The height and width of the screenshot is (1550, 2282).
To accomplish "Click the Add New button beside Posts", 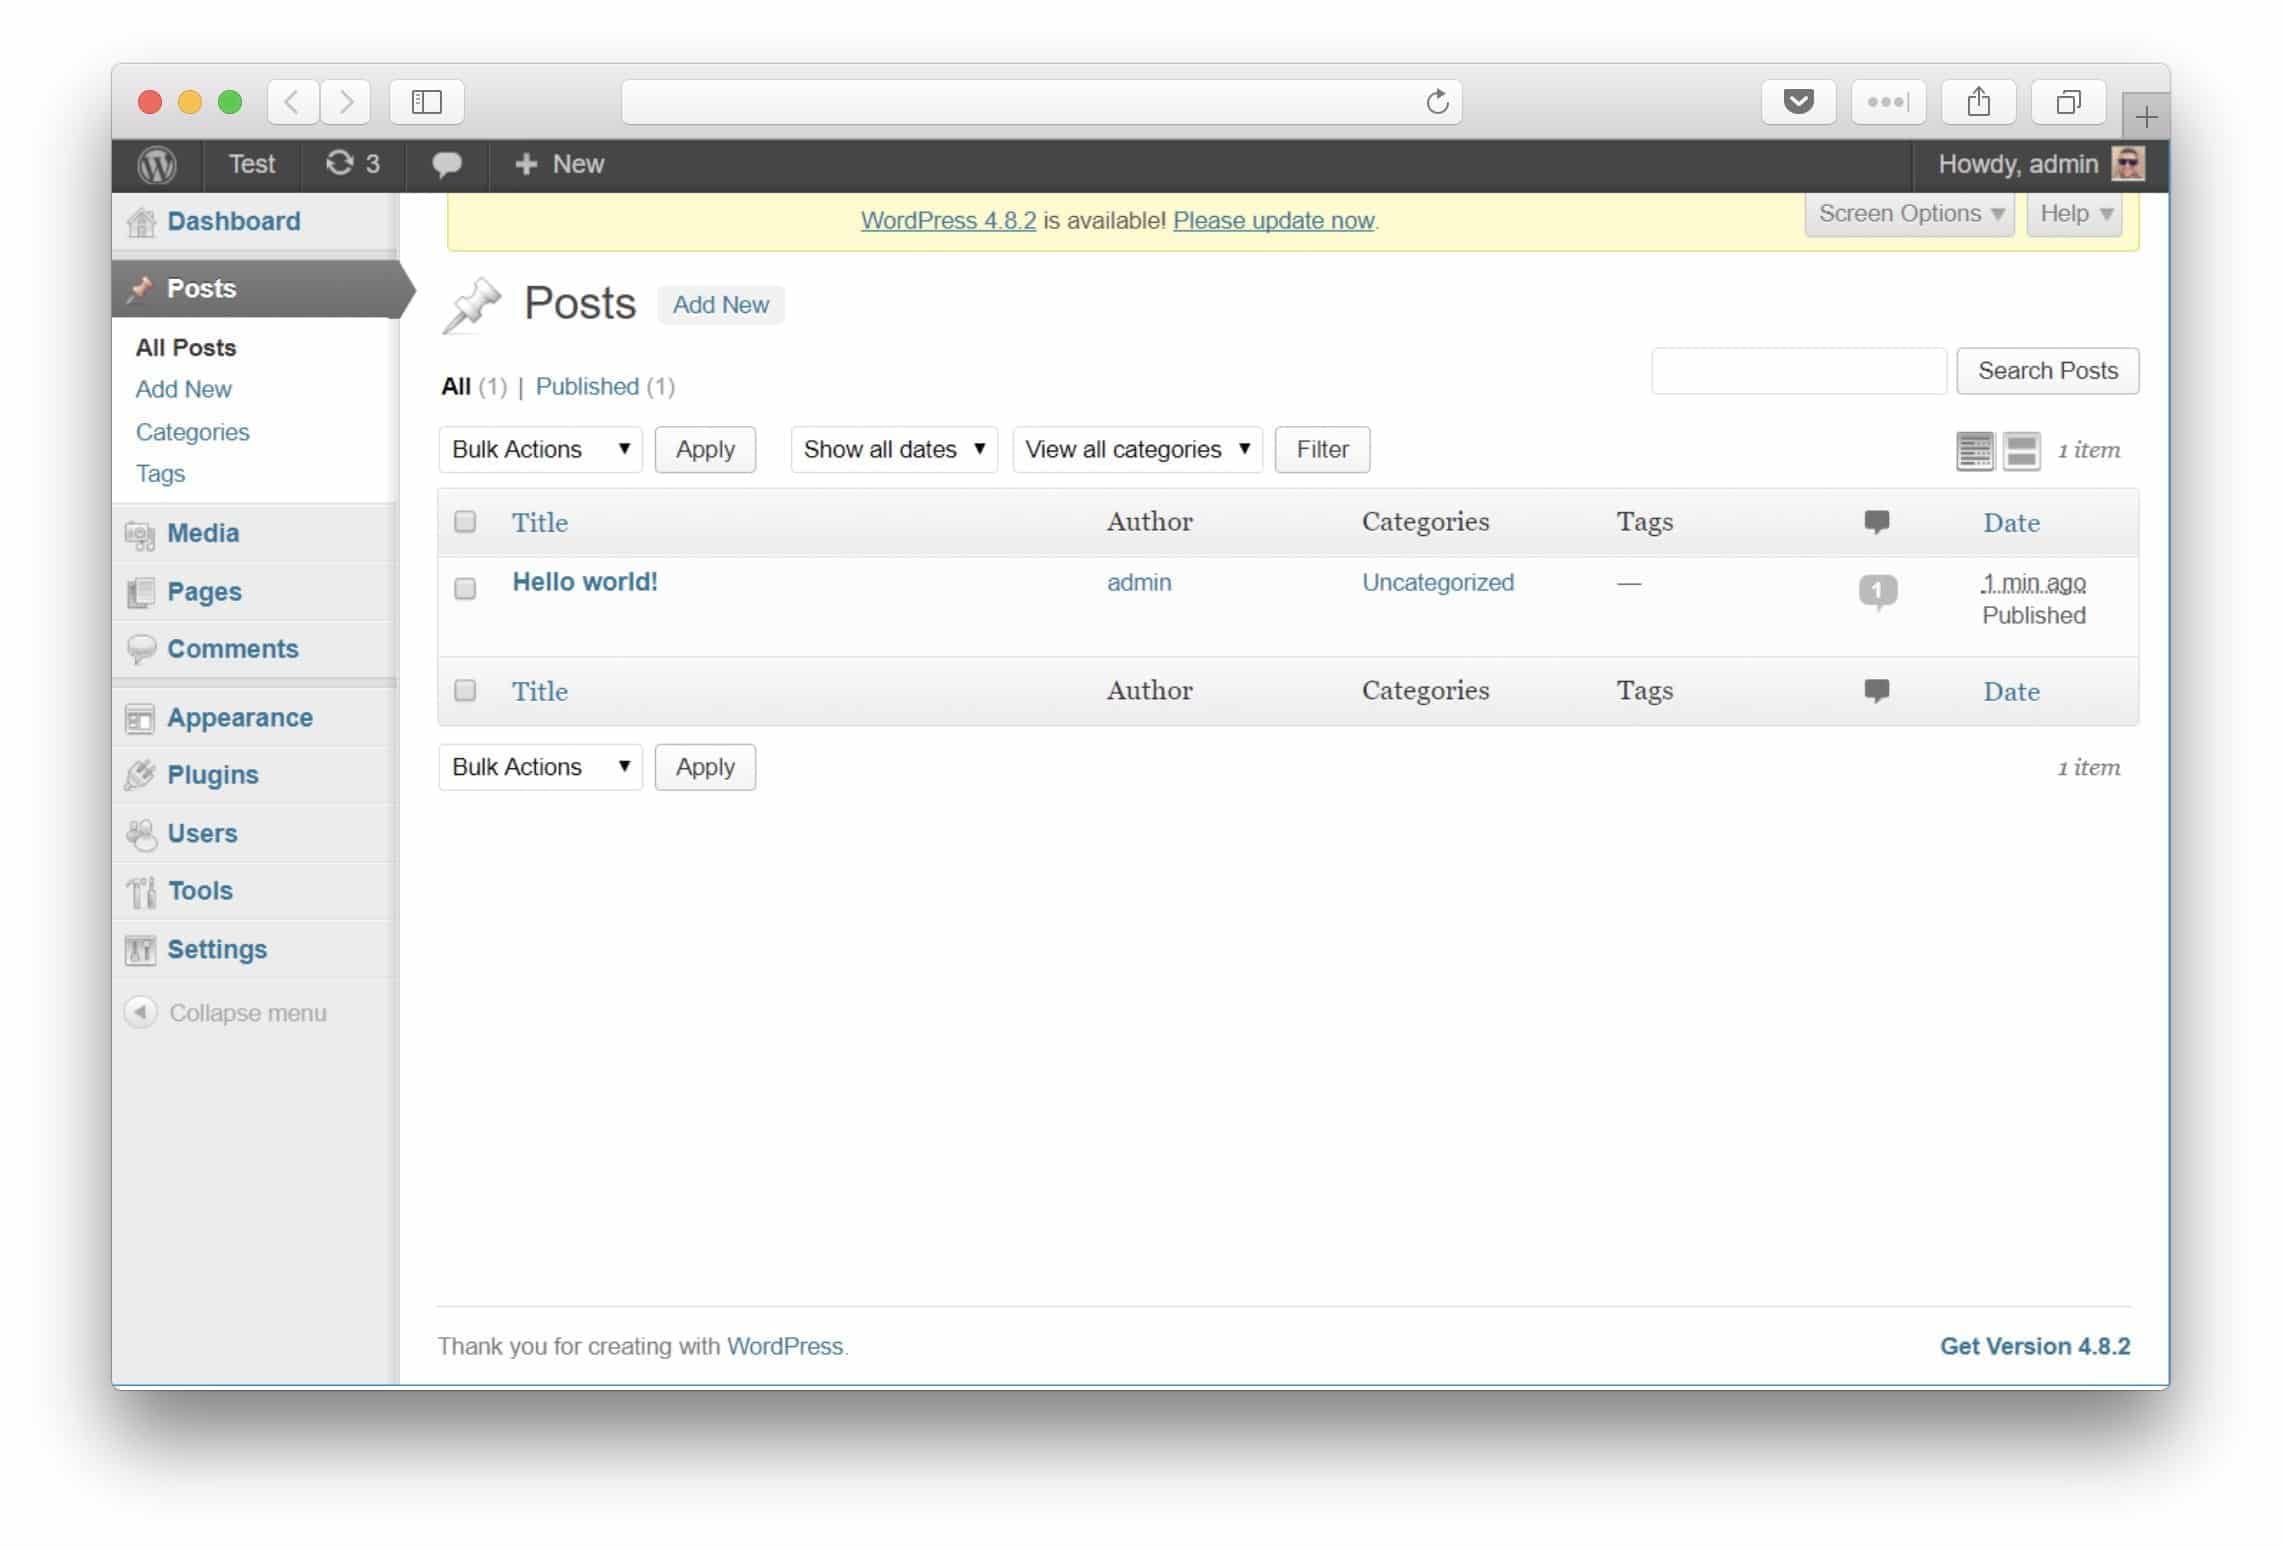I will click(x=720, y=305).
